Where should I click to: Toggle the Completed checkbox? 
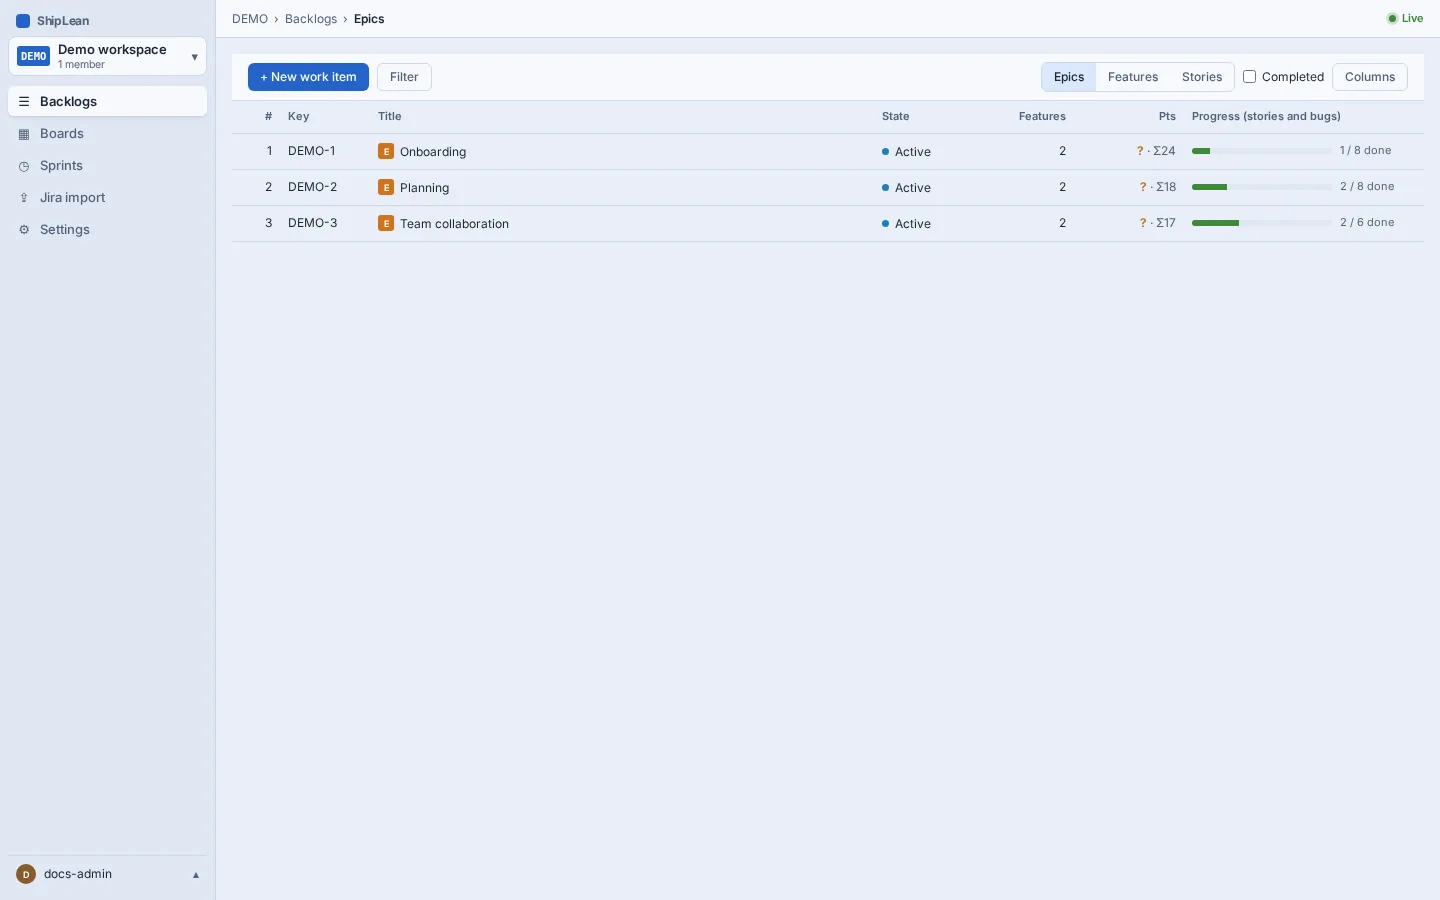point(1249,77)
